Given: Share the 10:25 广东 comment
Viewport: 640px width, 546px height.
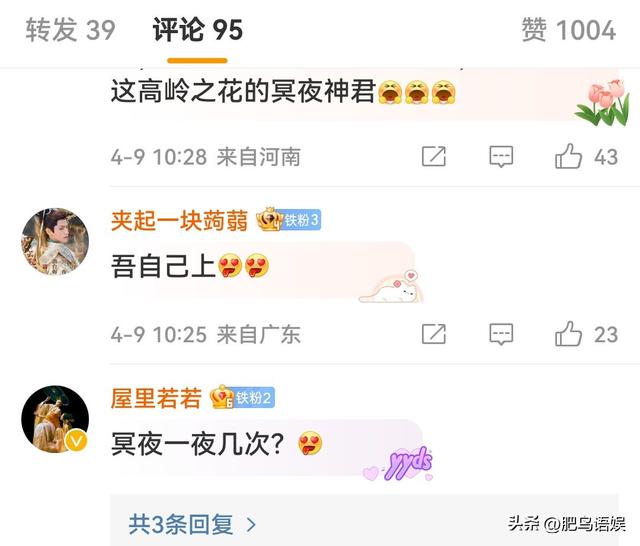Looking at the screenshot, I should [433, 334].
